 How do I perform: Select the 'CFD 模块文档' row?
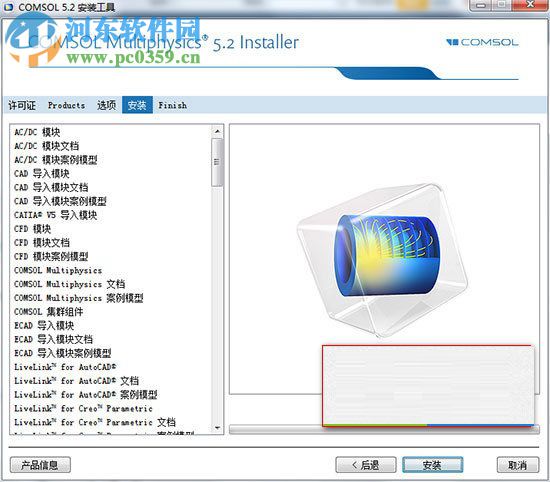pos(111,242)
